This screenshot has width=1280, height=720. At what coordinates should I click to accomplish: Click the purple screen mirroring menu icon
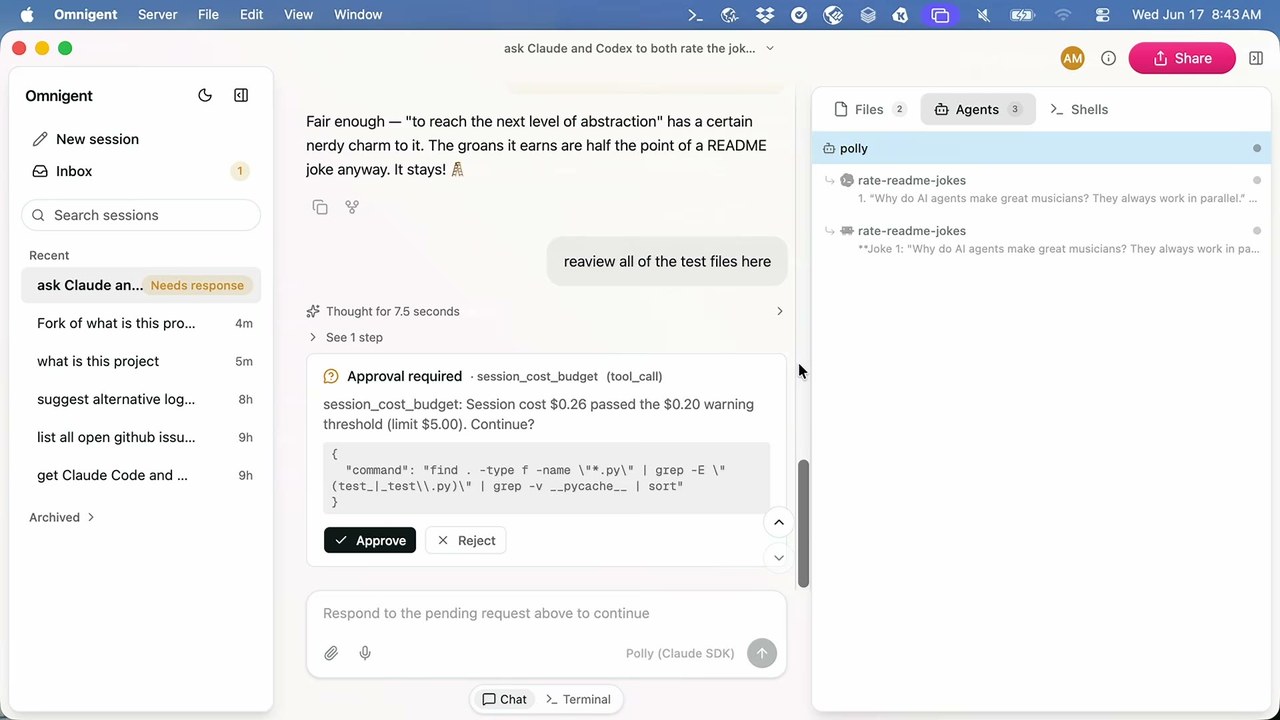point(939,14)
